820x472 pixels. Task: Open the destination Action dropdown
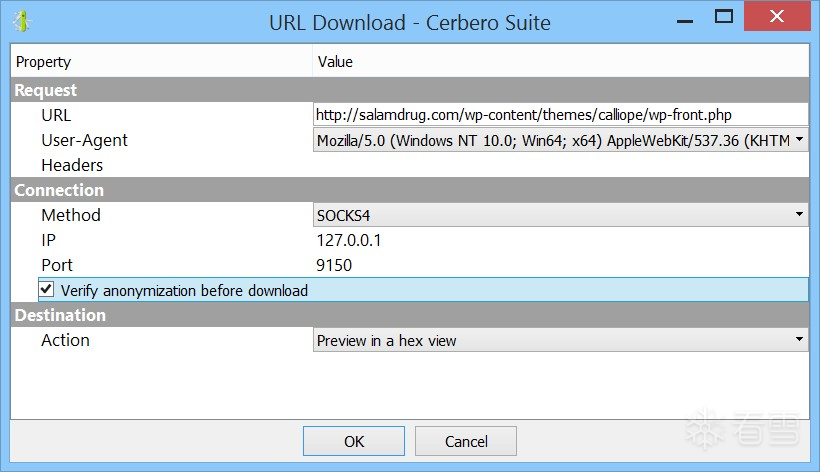click(x=560, y=340)
